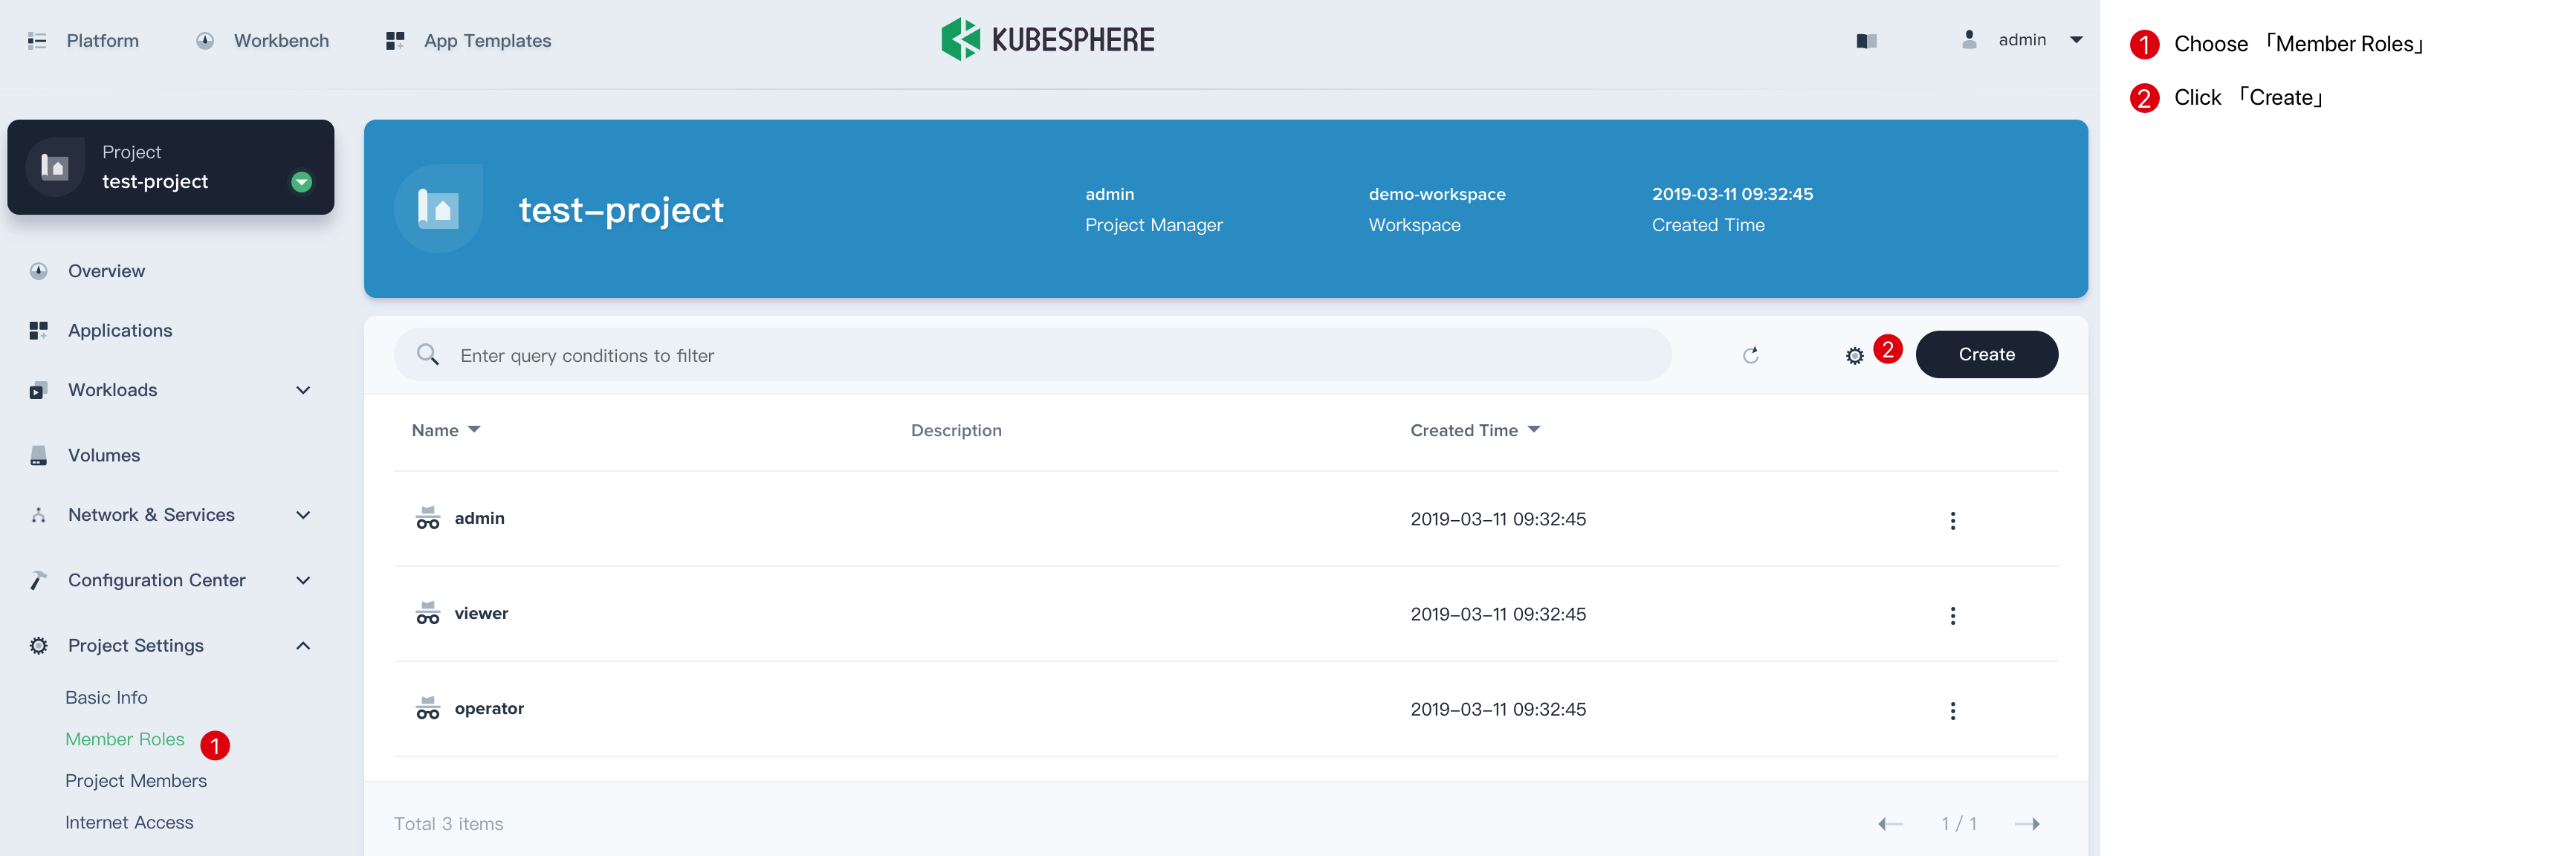
Task: Click the large test-project banner icon
Action: coord(438,209)
